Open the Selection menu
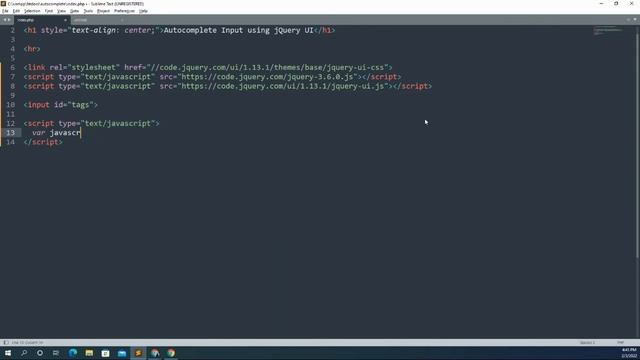640x360 pixels. click(32, 11)
